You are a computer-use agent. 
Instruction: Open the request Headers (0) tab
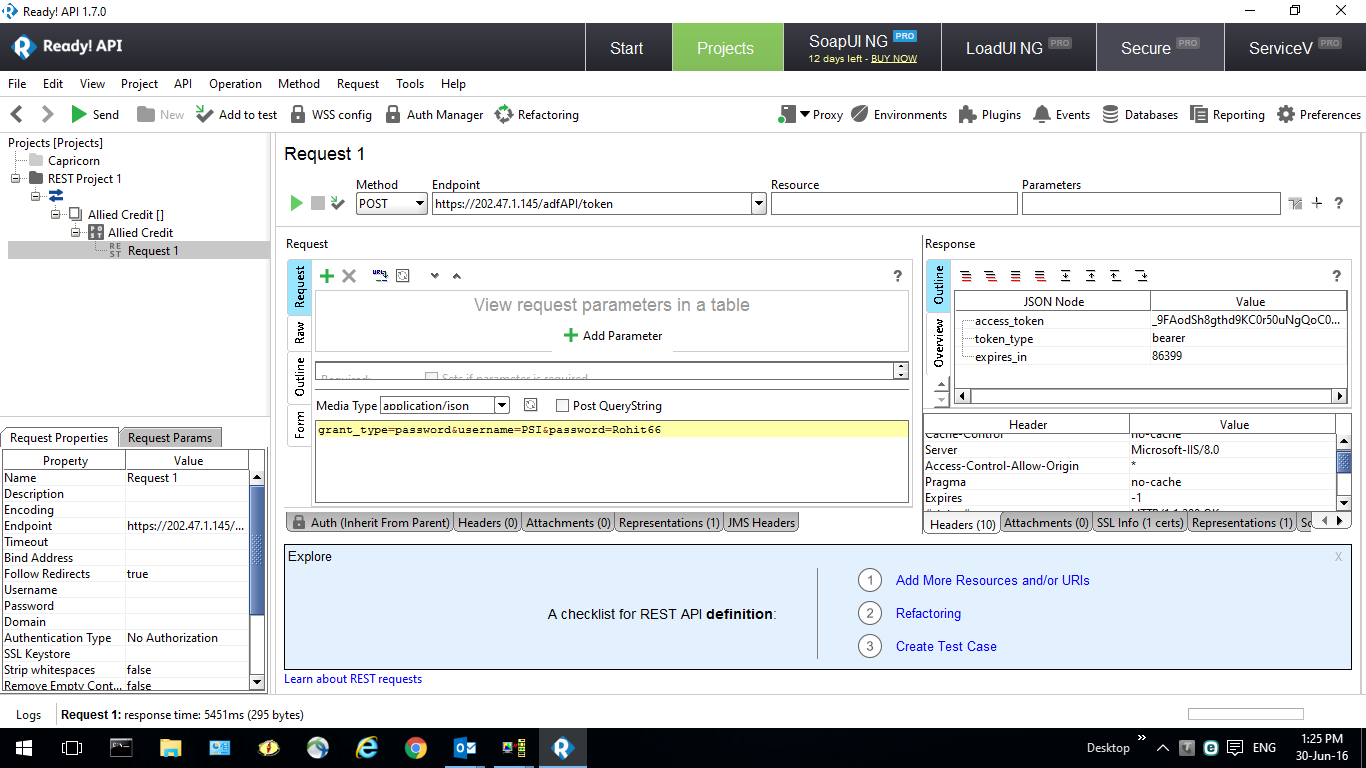(488, 522)
